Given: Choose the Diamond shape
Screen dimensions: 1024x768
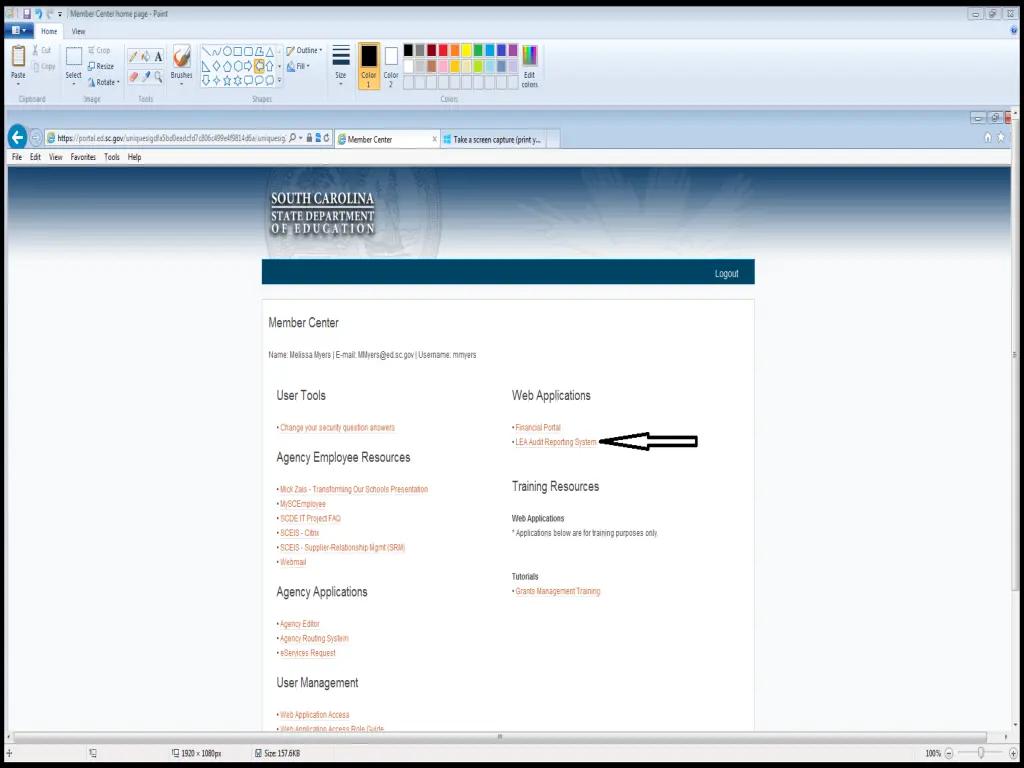Looking at the screenshot, I should [216, 66].
